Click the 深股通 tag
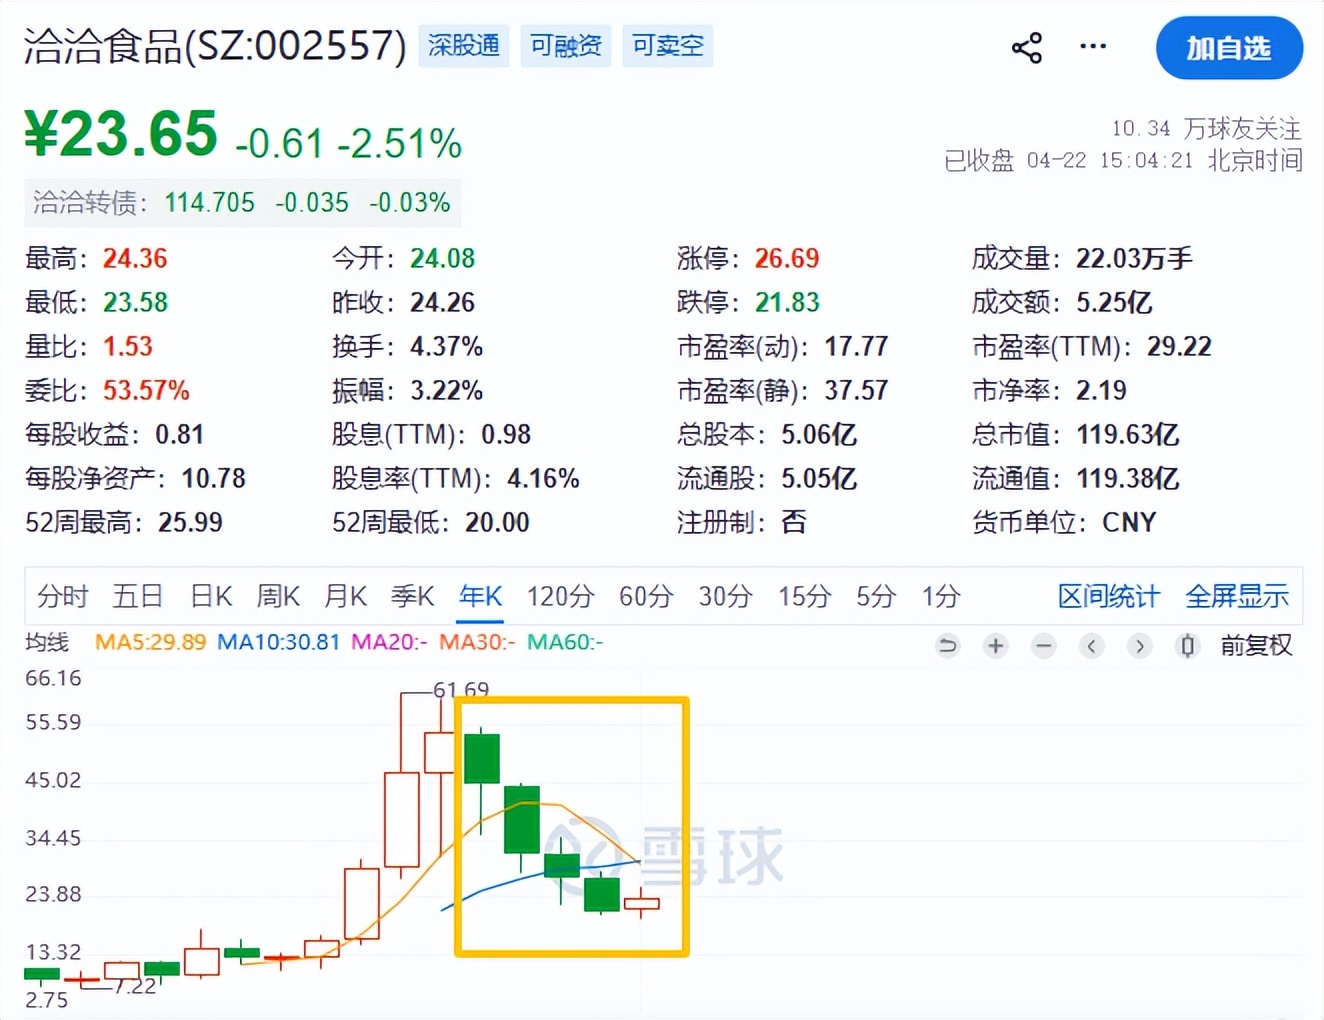The width and height of the screenshot is (1324, 1020). (464, 46)
